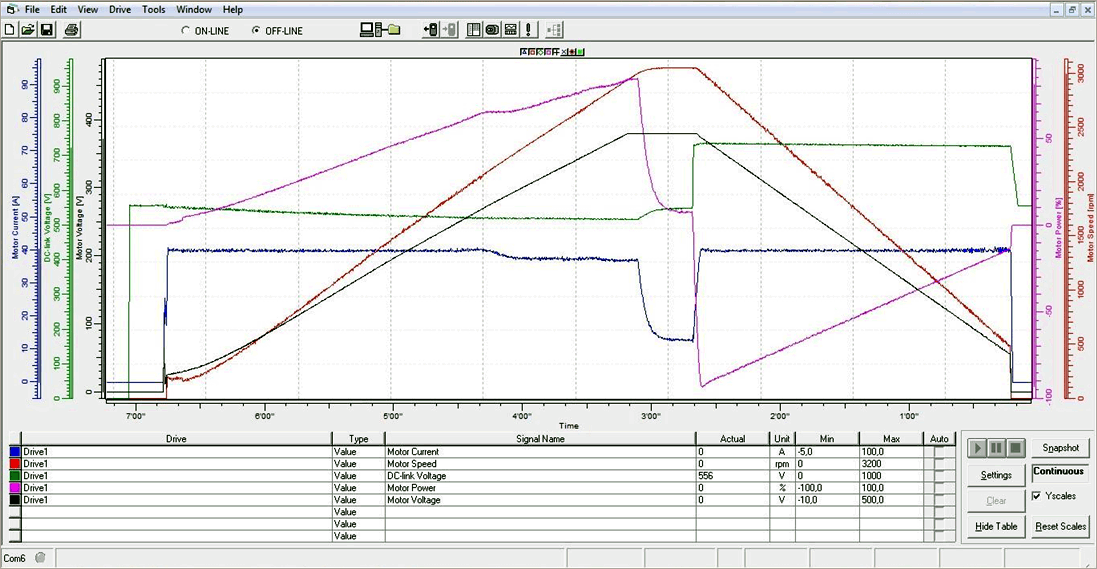Image resolution: width=1097 pixels, height=569 pixels.
Task: Click the greyed block diagram icon
Action: [553, 30]
